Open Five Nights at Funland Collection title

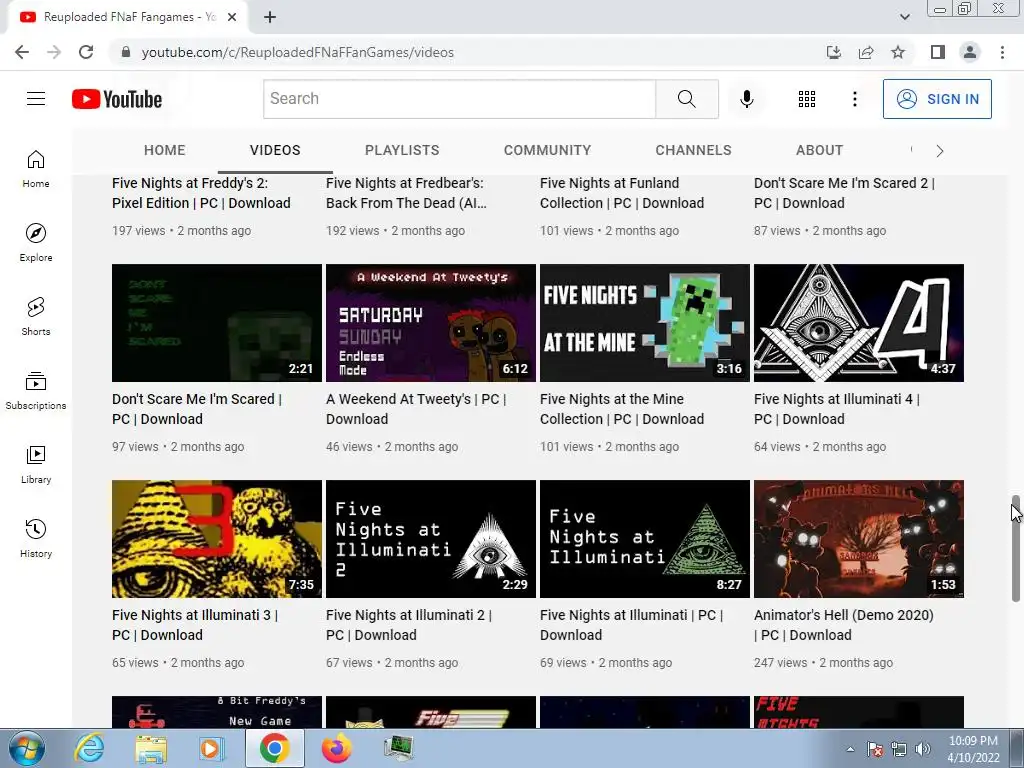622,193
